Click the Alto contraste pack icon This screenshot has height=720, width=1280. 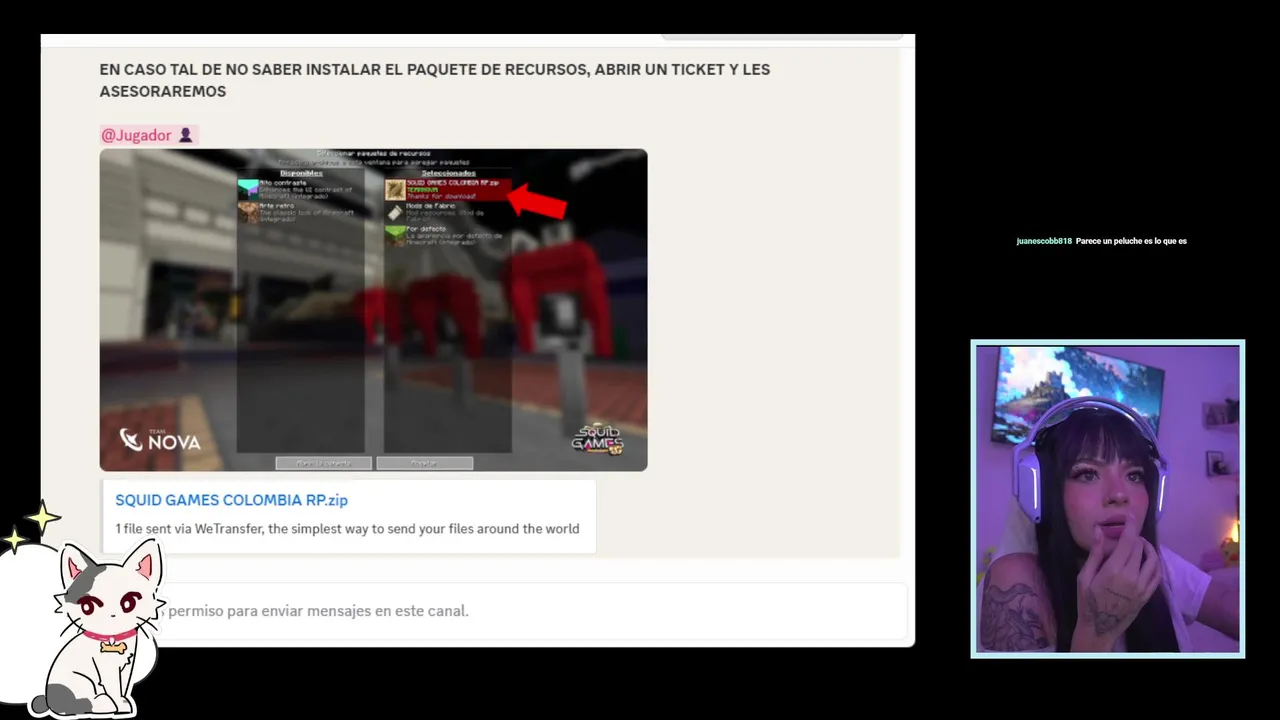point(248,189)
